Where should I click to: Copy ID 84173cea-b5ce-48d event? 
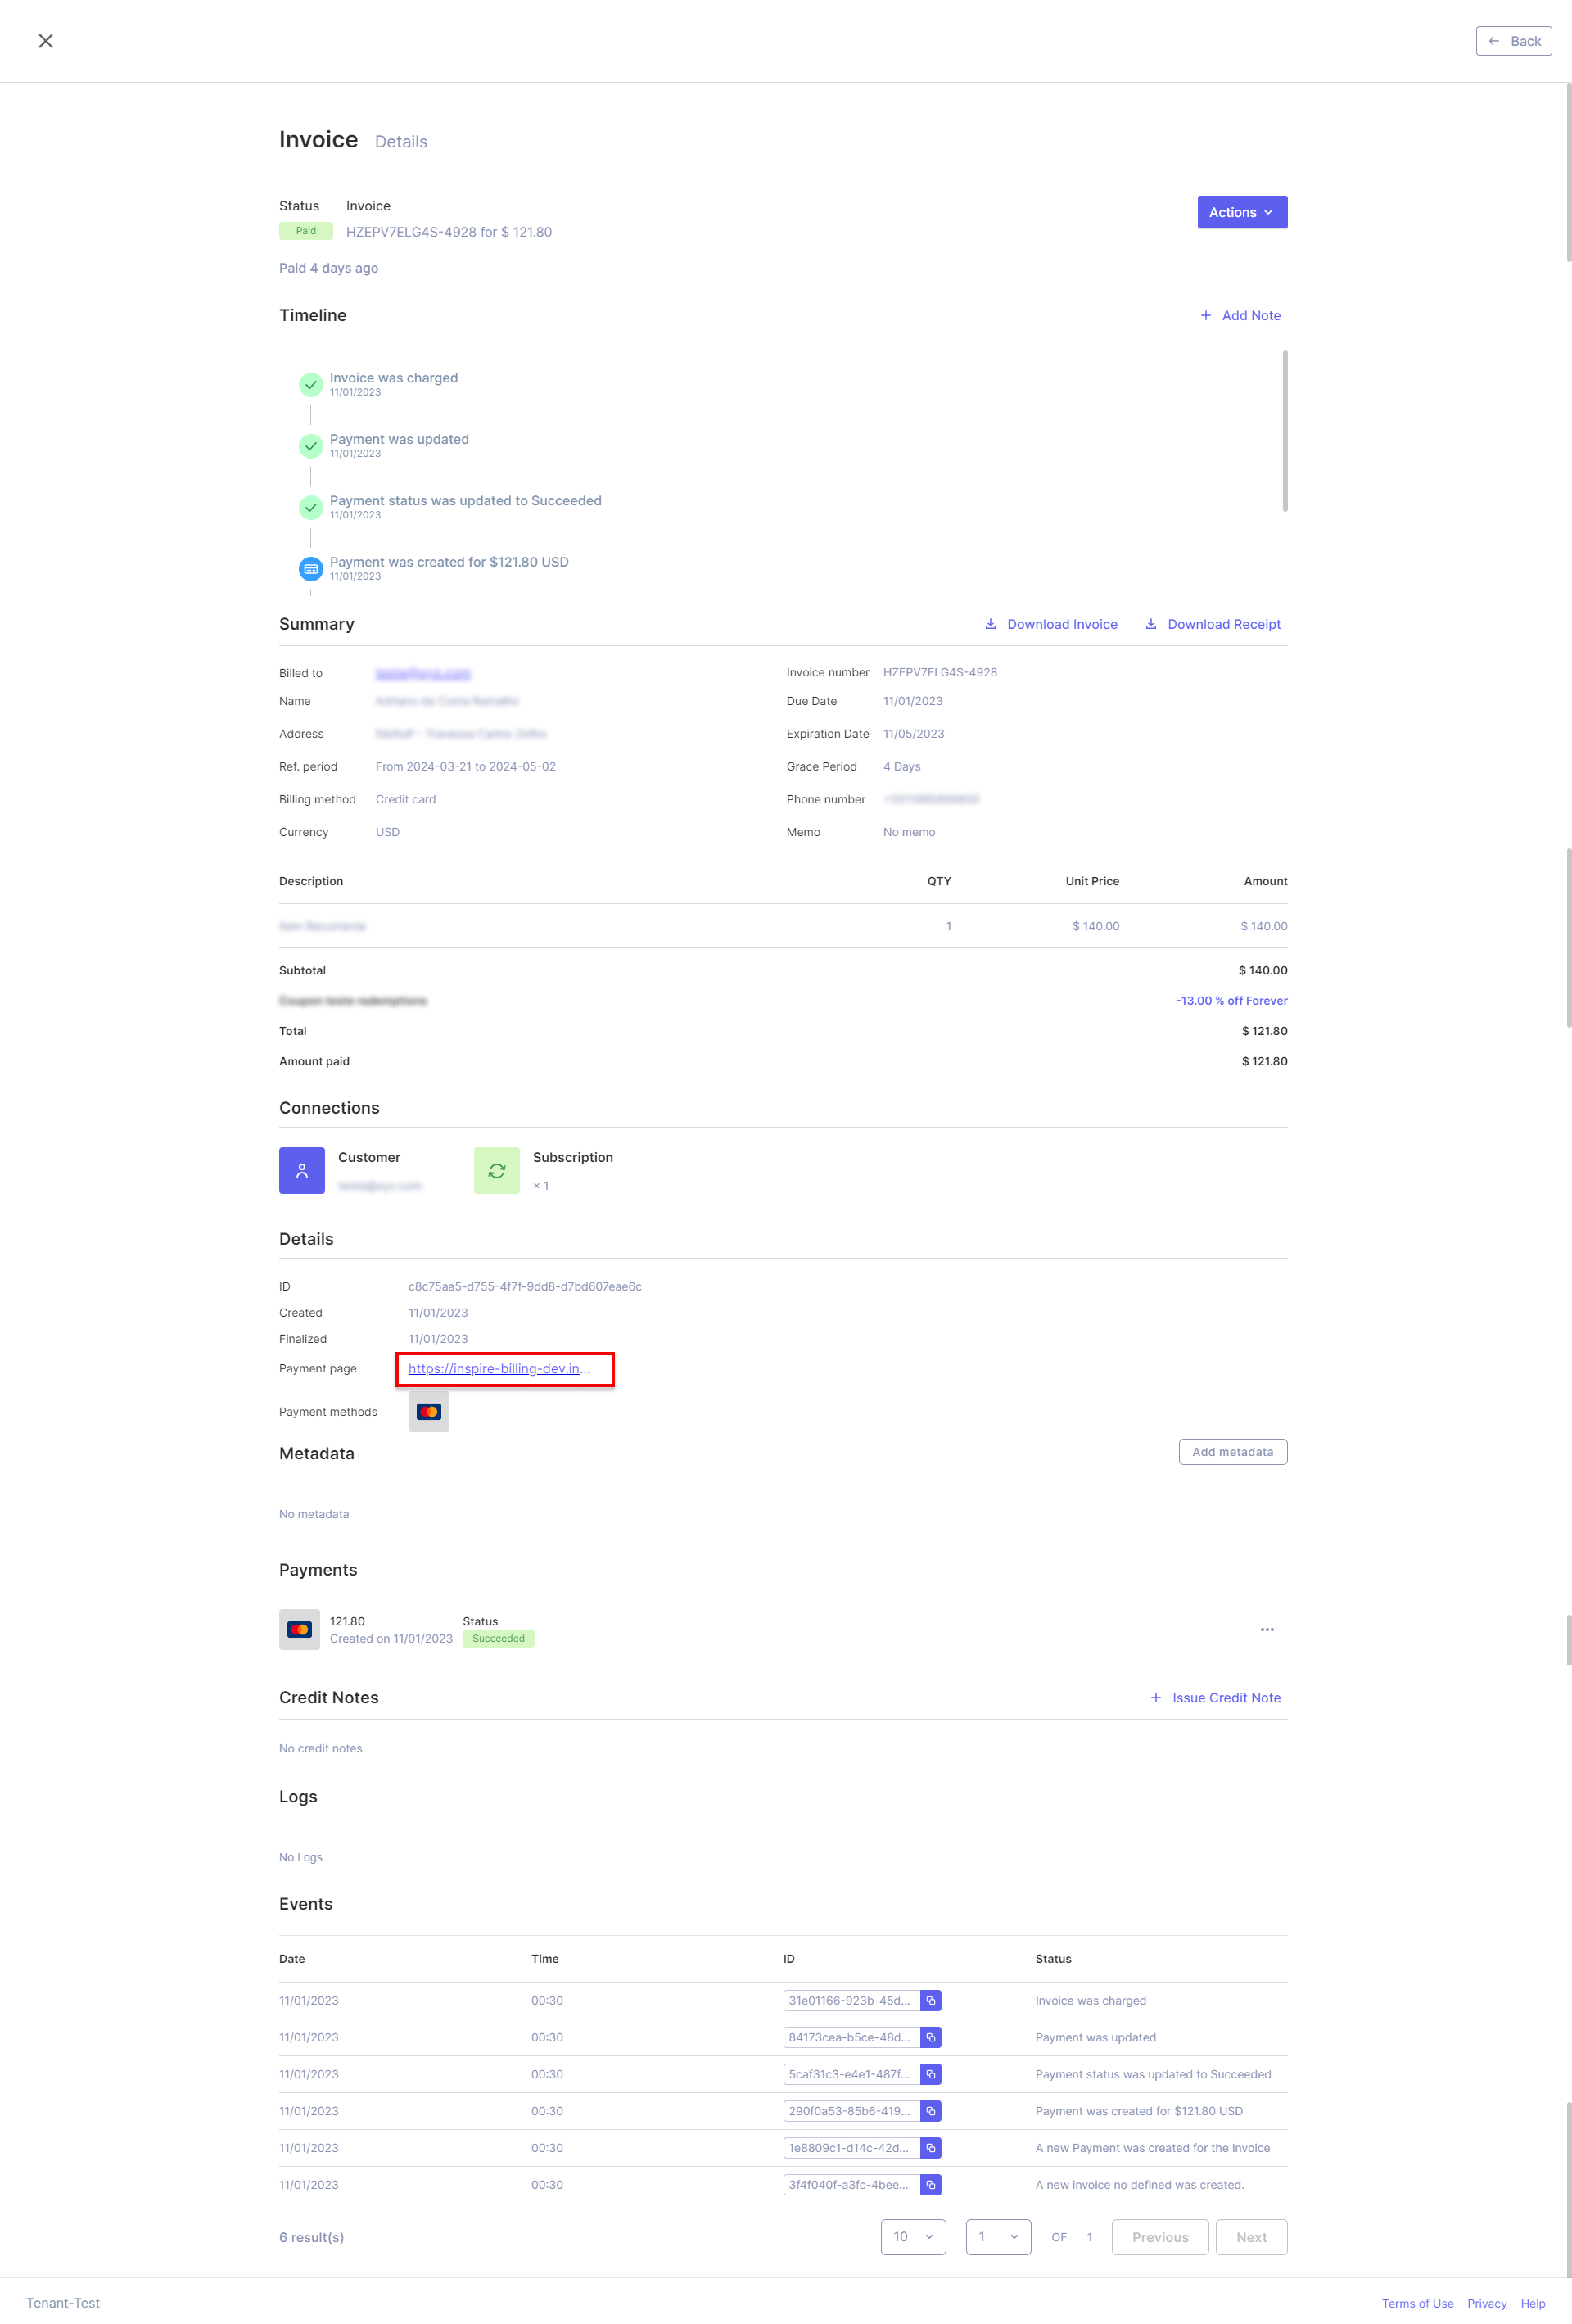tap(931, 2038)
